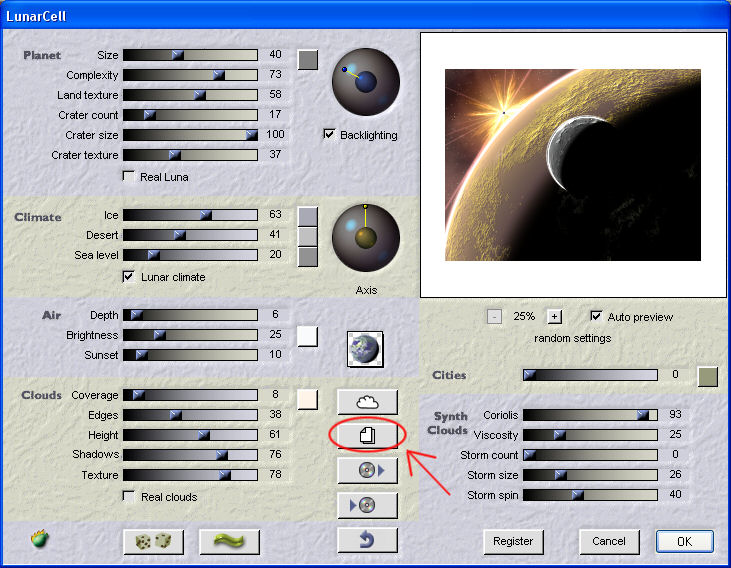This screenshot has width=731, height=568.
Task: Check the Real clouds option
Action: [x=128, y=497]
